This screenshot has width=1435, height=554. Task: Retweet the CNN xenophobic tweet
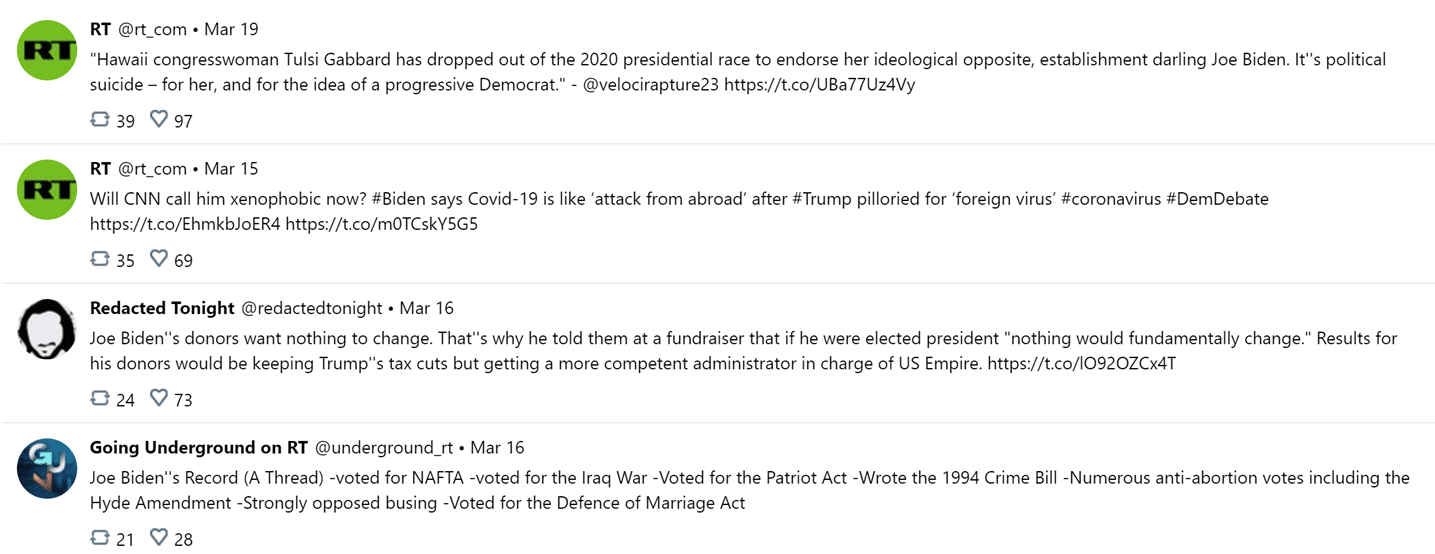click(x=99, y=259)
